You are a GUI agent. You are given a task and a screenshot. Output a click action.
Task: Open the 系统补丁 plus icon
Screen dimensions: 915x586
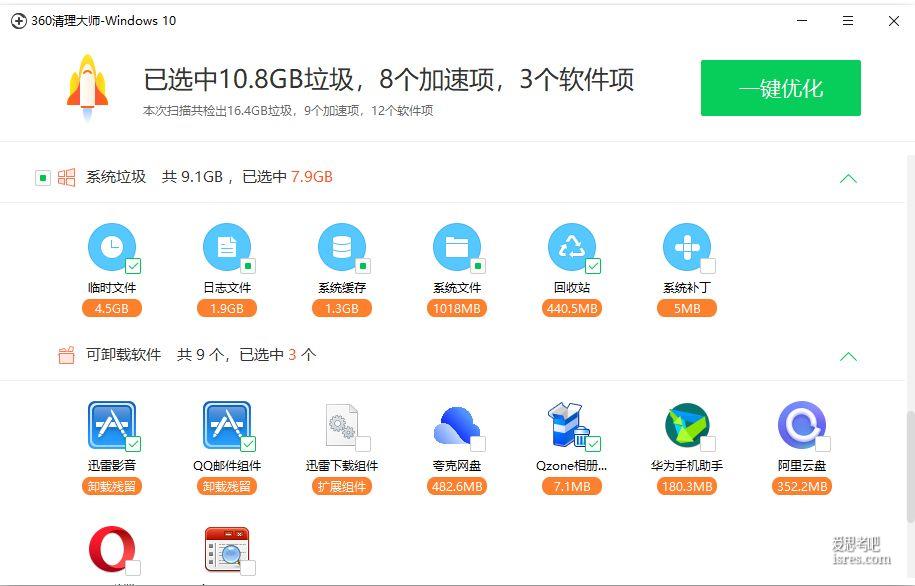[x=687, y=247]
